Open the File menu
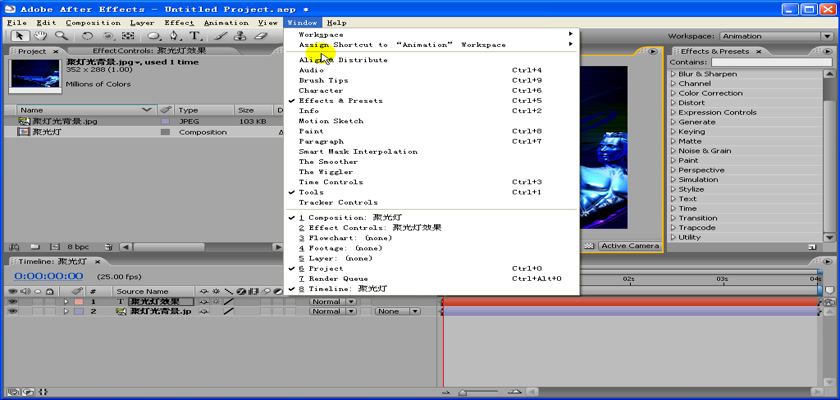 tap(17, 22)
